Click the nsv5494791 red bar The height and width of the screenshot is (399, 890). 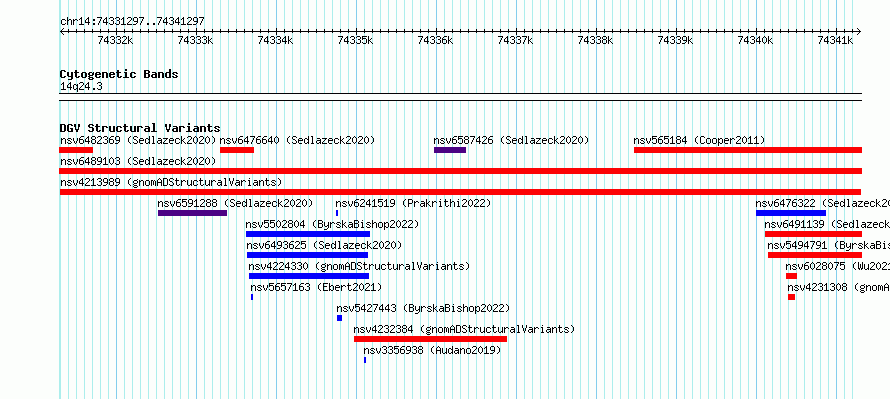coord(815,255)
